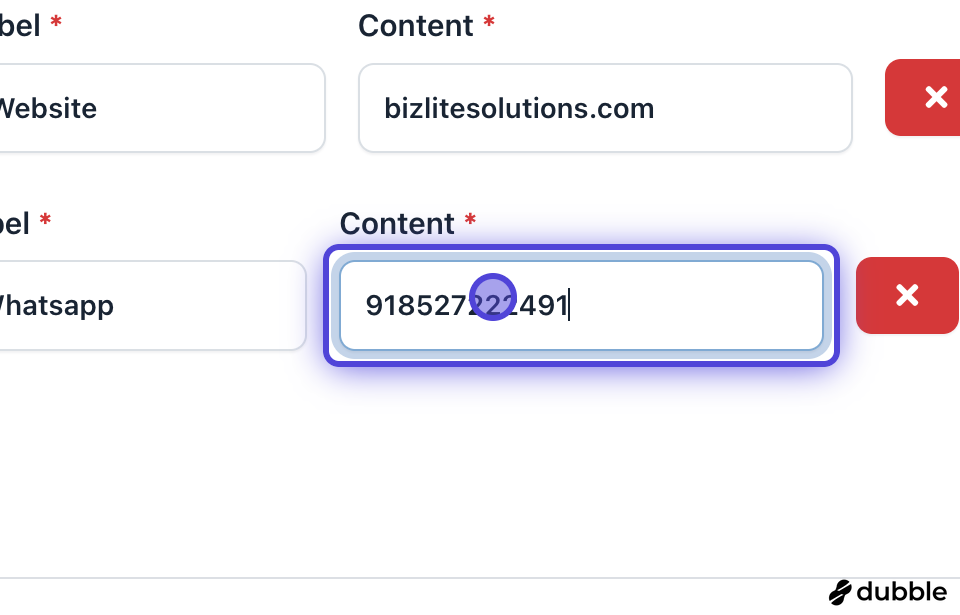Delete the Website row with red X
Image resolution: width=960 pixels, height=615 pixels.
(x=934, y=97)
